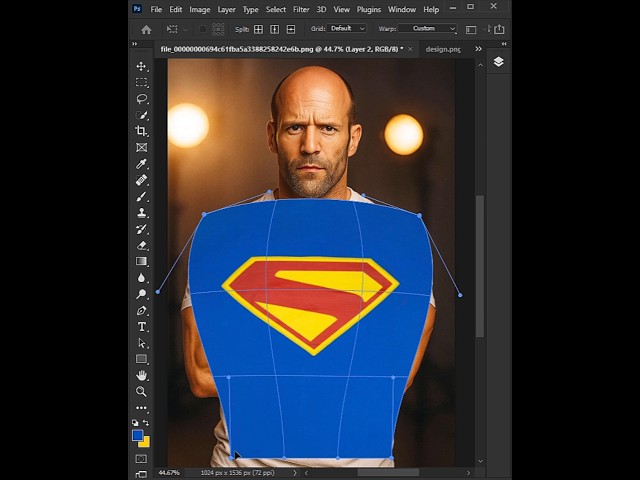
Task: Open the warp tool preset dropdown arrow
Action: click(185, 29)
